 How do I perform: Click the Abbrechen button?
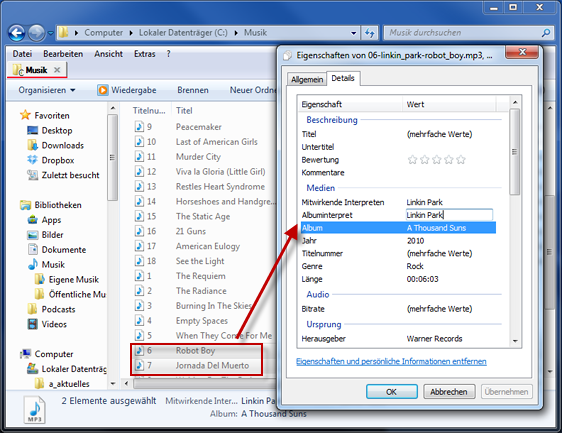point(449,392)
